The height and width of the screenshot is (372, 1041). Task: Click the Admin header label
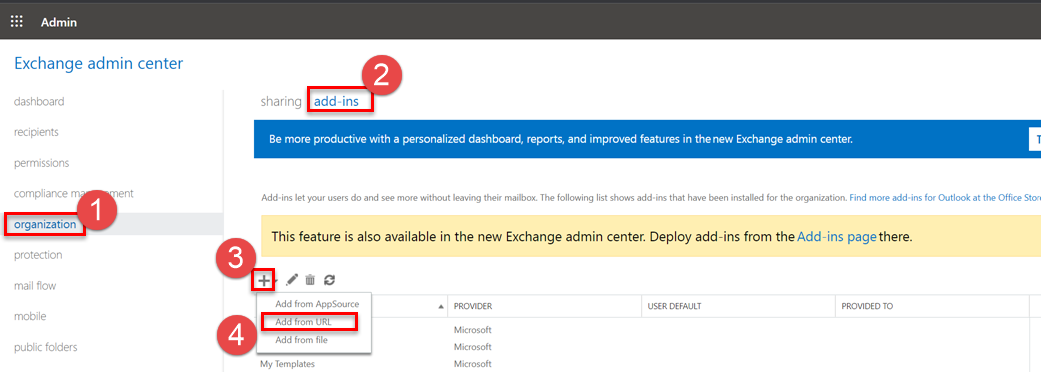(x=59, y=22)
